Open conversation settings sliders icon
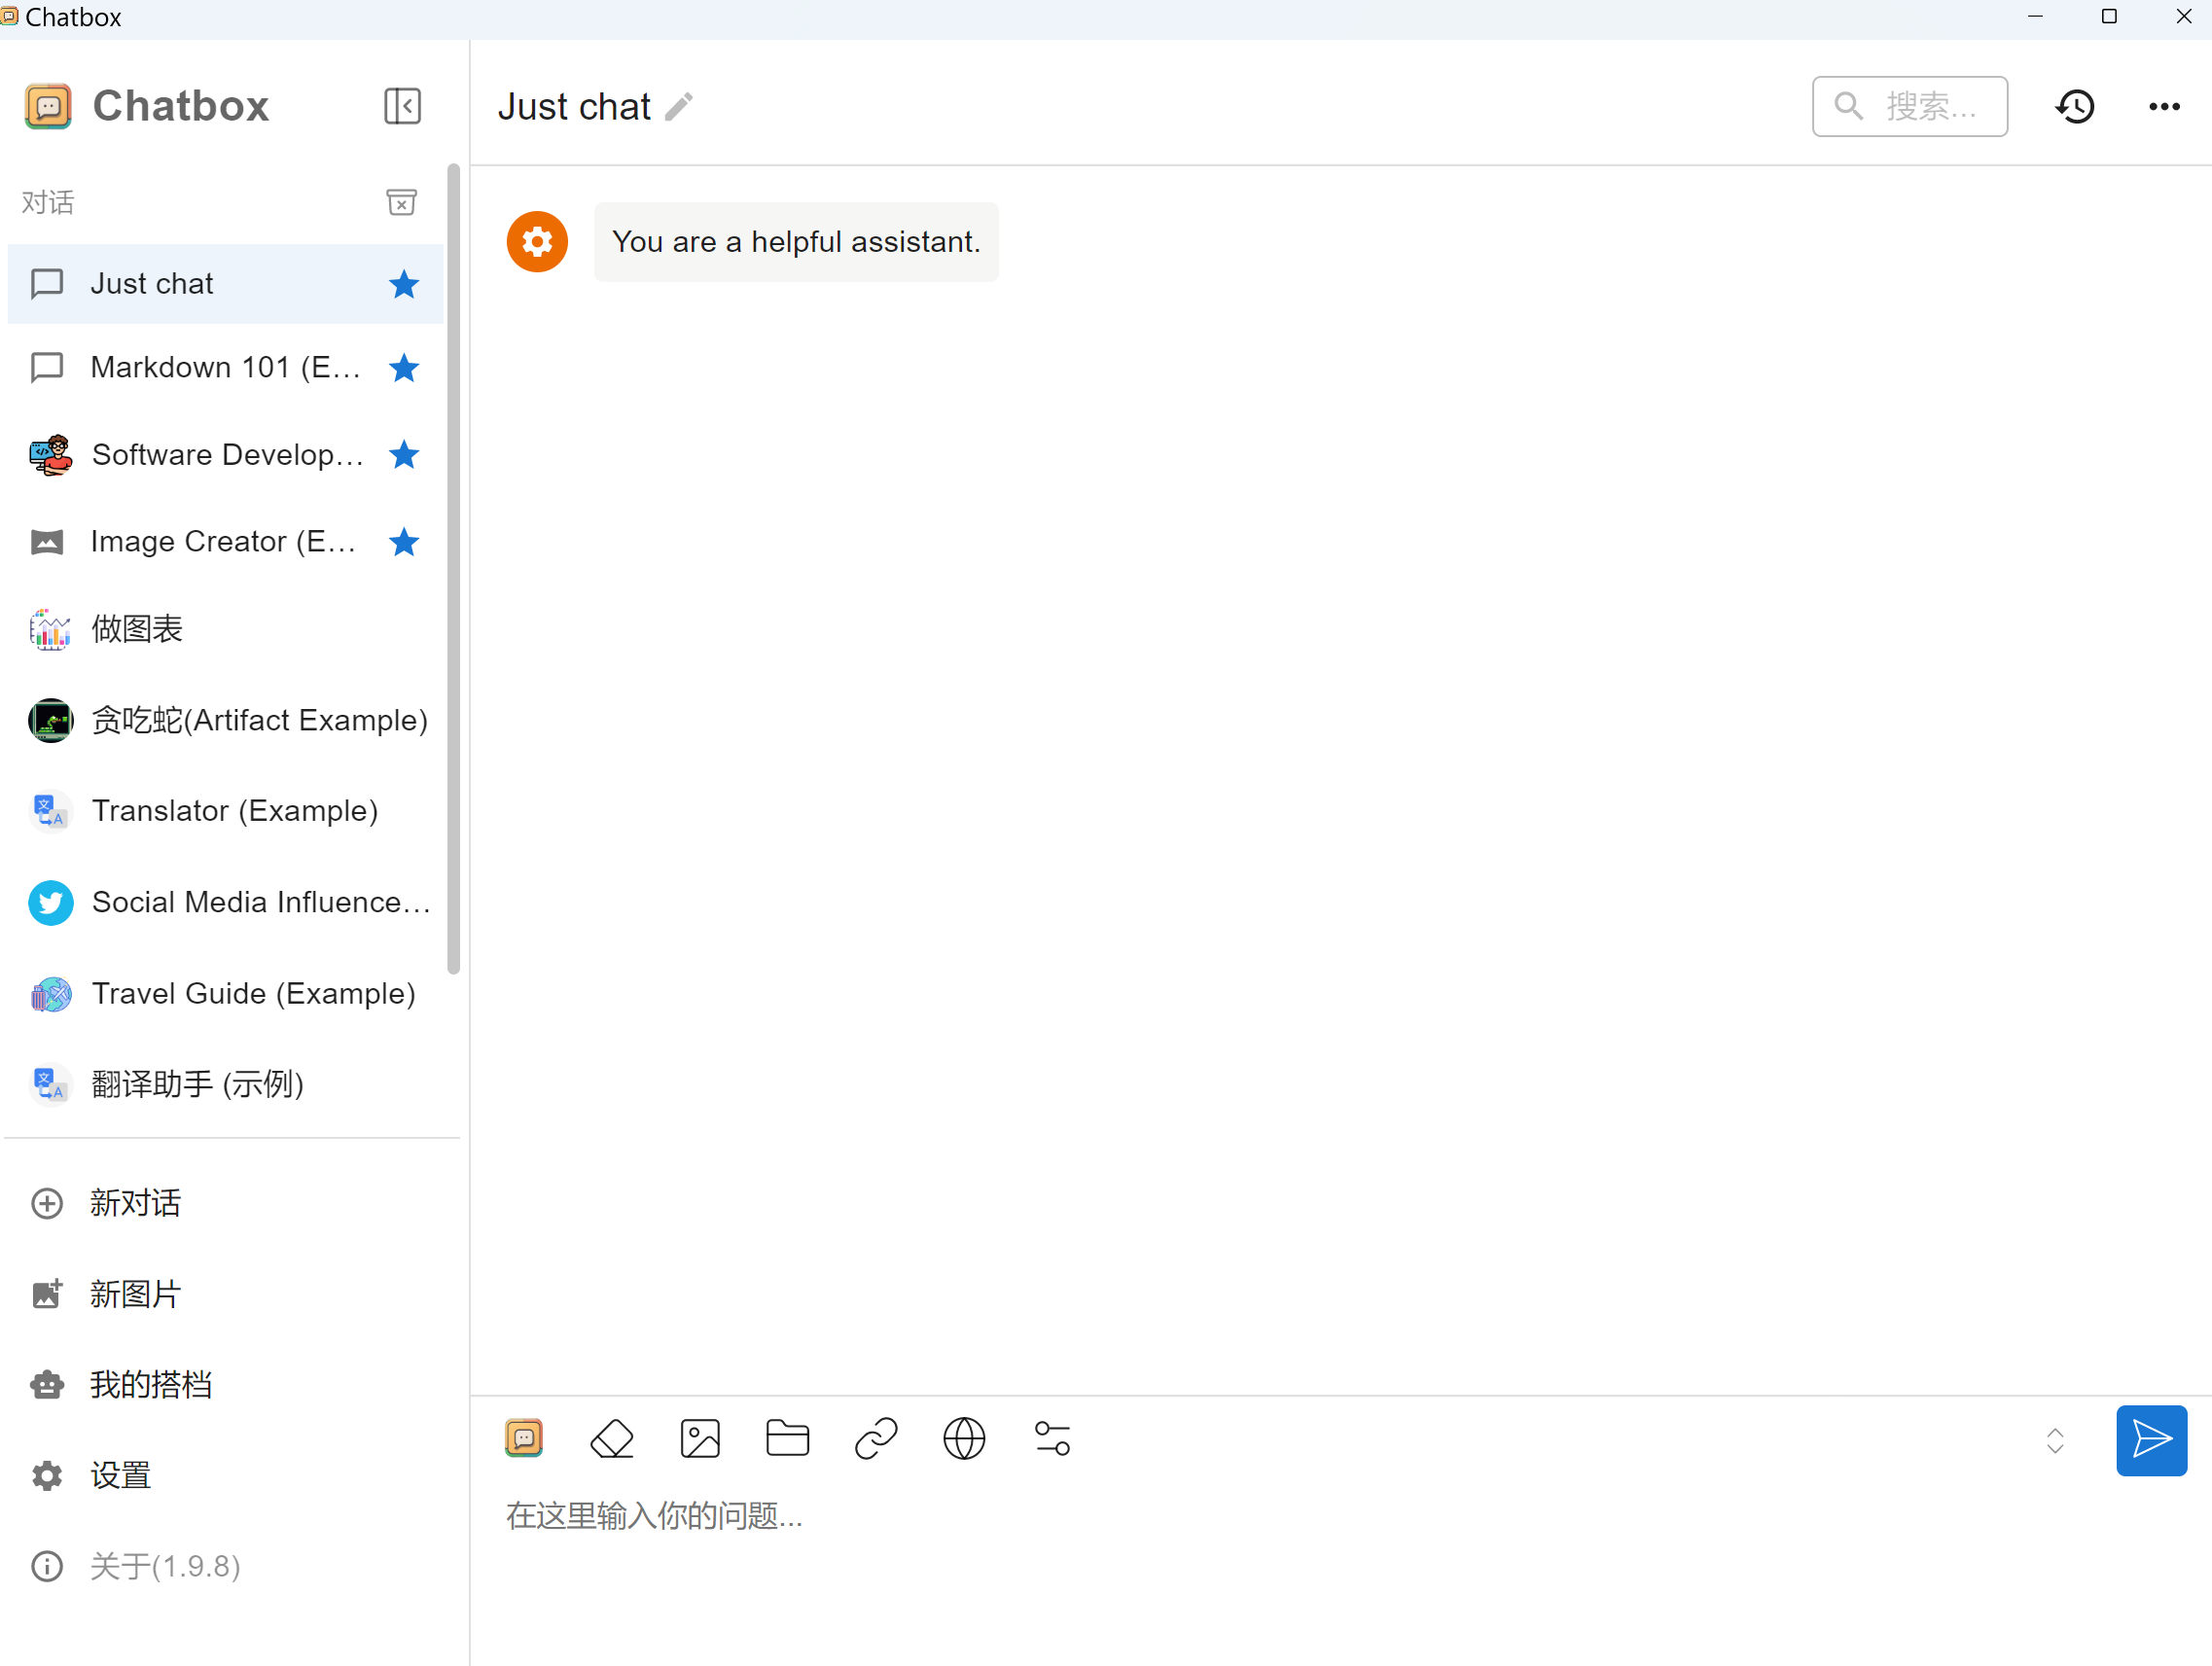The width and height of the screenshot is (2212, 1666). [1052, 1439]
